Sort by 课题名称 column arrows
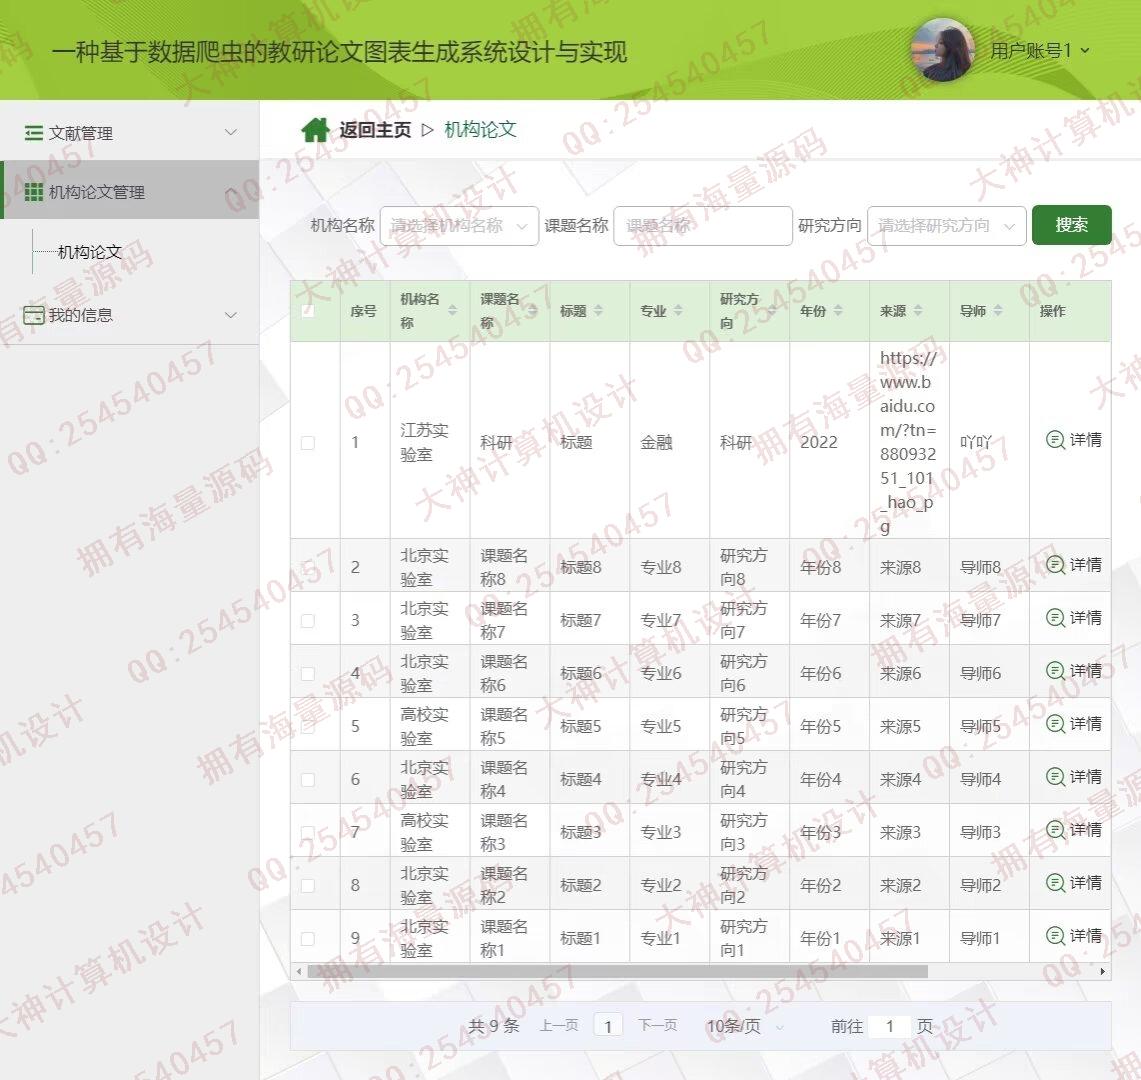This screenshot has width=1141, height=1080. (x=533, y=310)
